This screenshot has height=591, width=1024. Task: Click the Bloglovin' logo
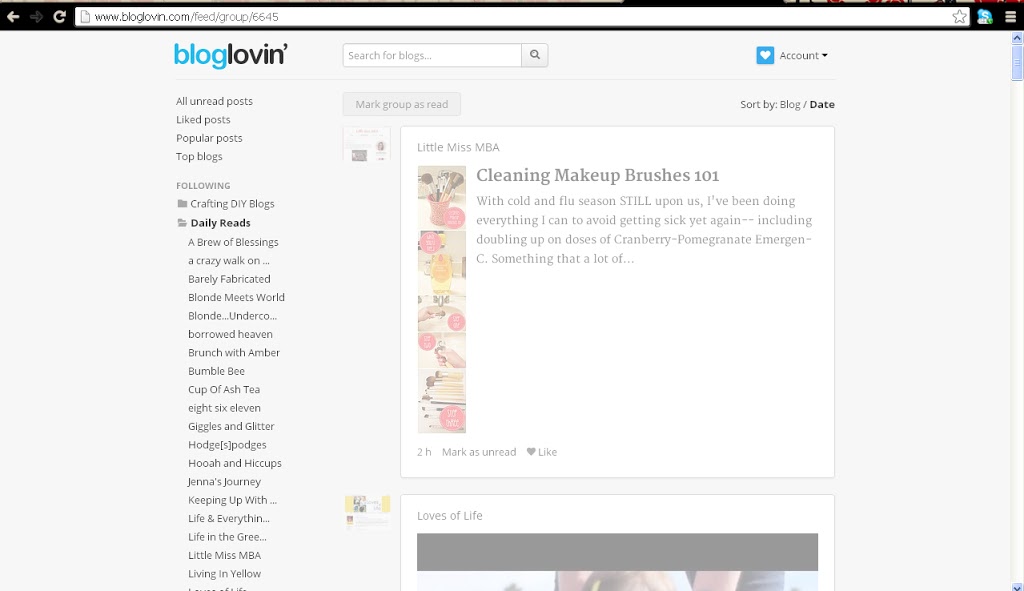[x=230, y=55]
